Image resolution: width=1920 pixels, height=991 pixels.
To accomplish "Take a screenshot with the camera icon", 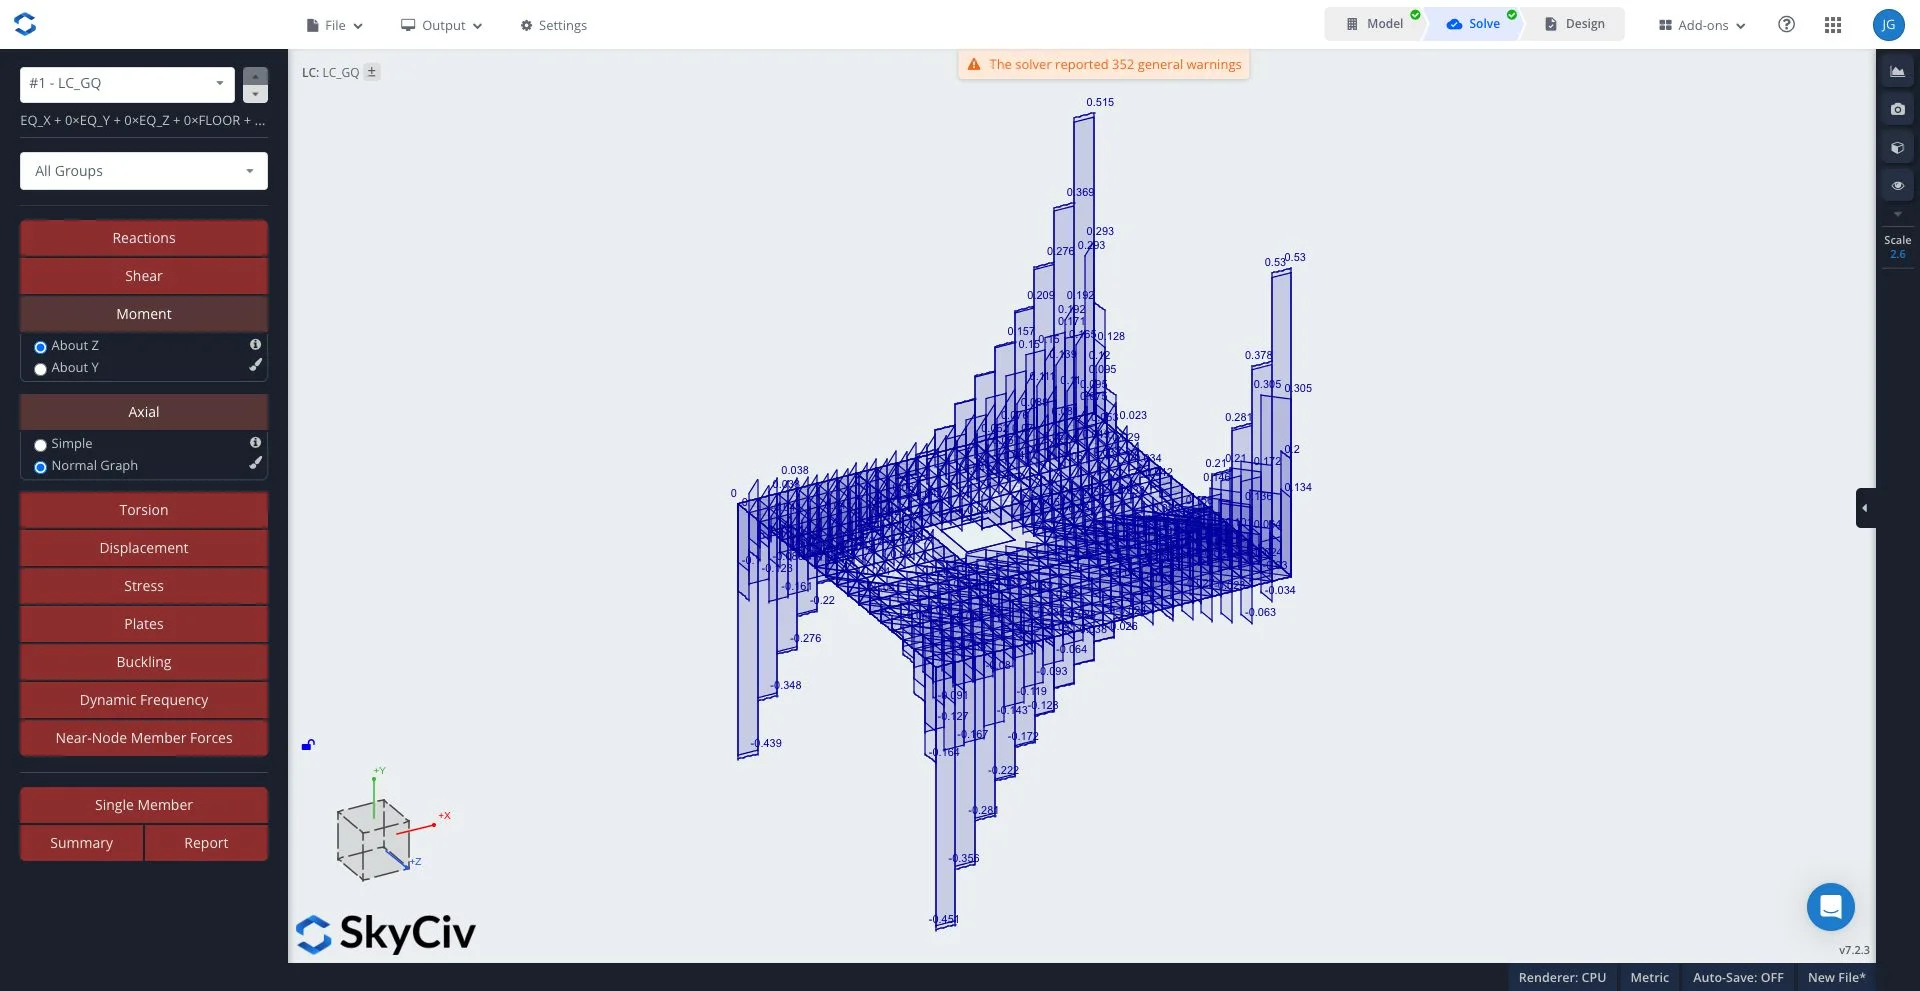I will 1897,110.
